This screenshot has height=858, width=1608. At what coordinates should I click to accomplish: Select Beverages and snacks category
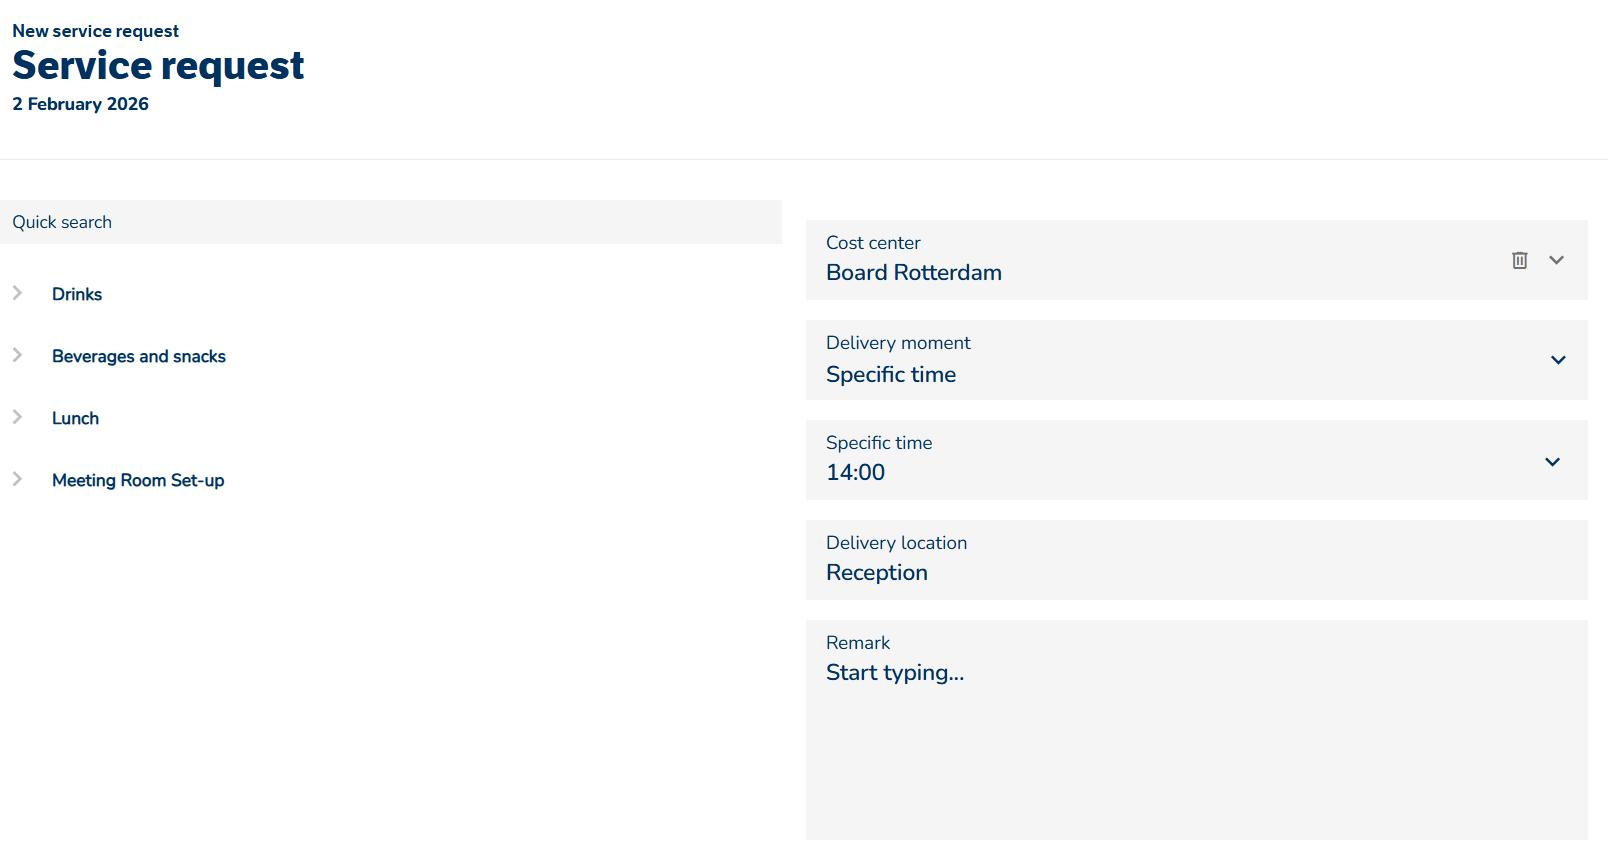pyautogui.click(x=139, y=356)
